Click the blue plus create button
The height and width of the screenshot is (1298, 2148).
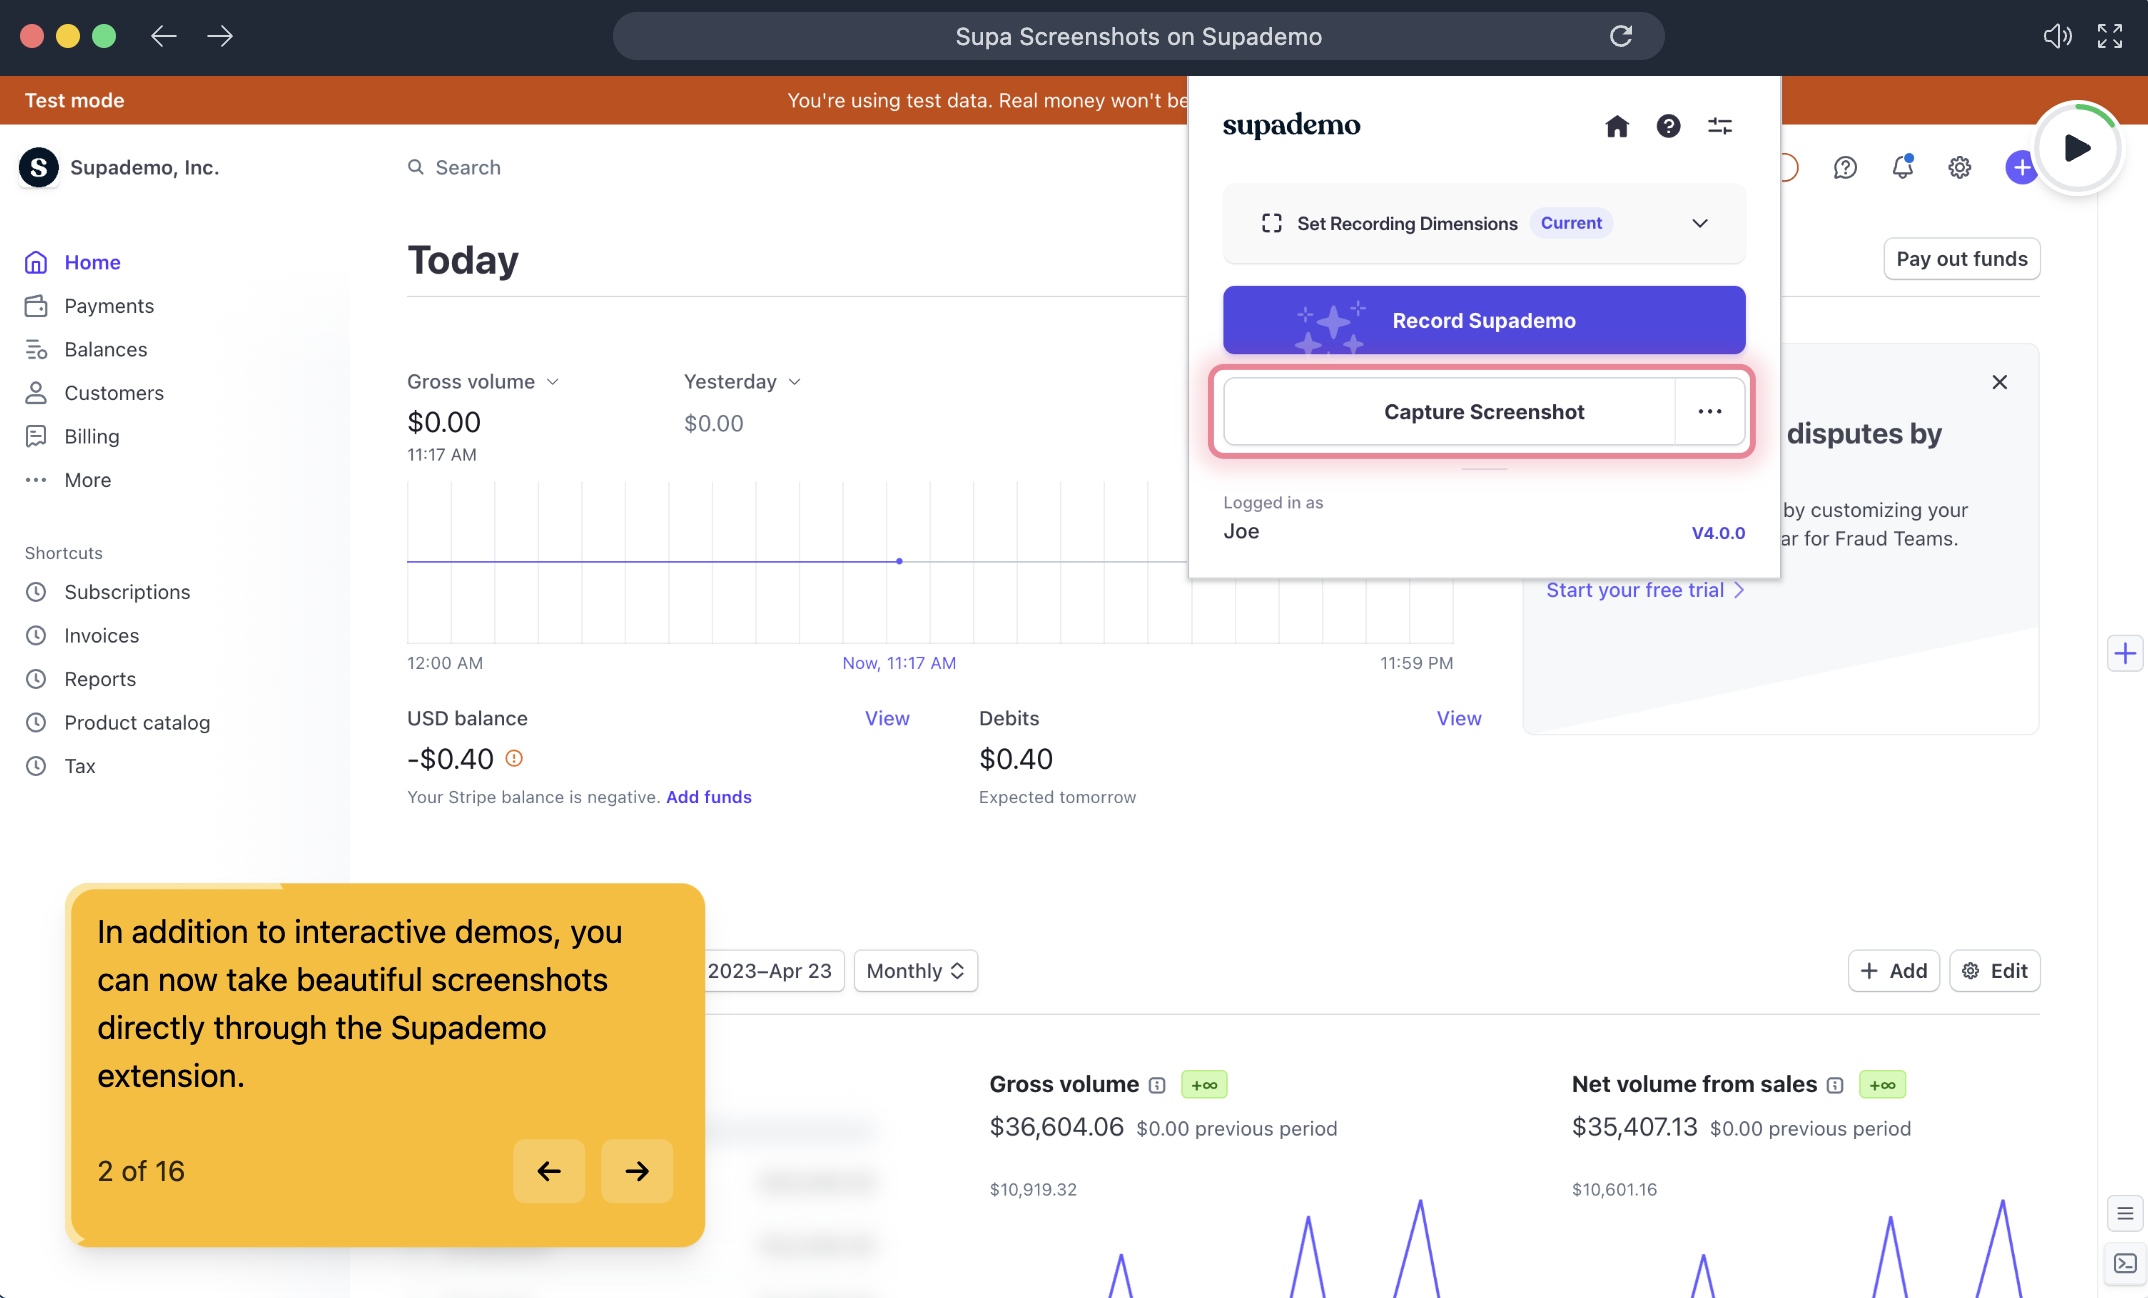[x=2021, y=168]
